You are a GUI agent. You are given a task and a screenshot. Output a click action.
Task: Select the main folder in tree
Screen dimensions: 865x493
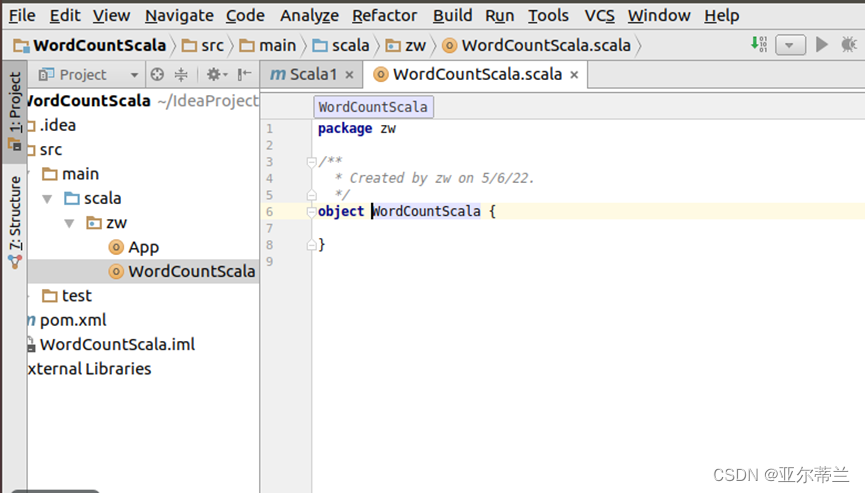80,174
